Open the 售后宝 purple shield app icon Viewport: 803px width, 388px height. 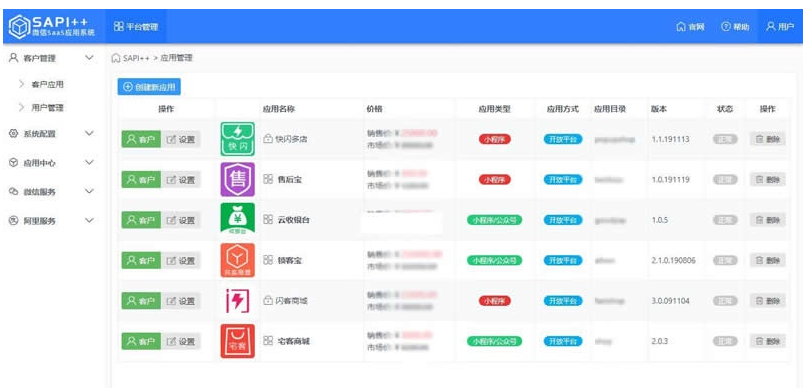click(237, 179)
